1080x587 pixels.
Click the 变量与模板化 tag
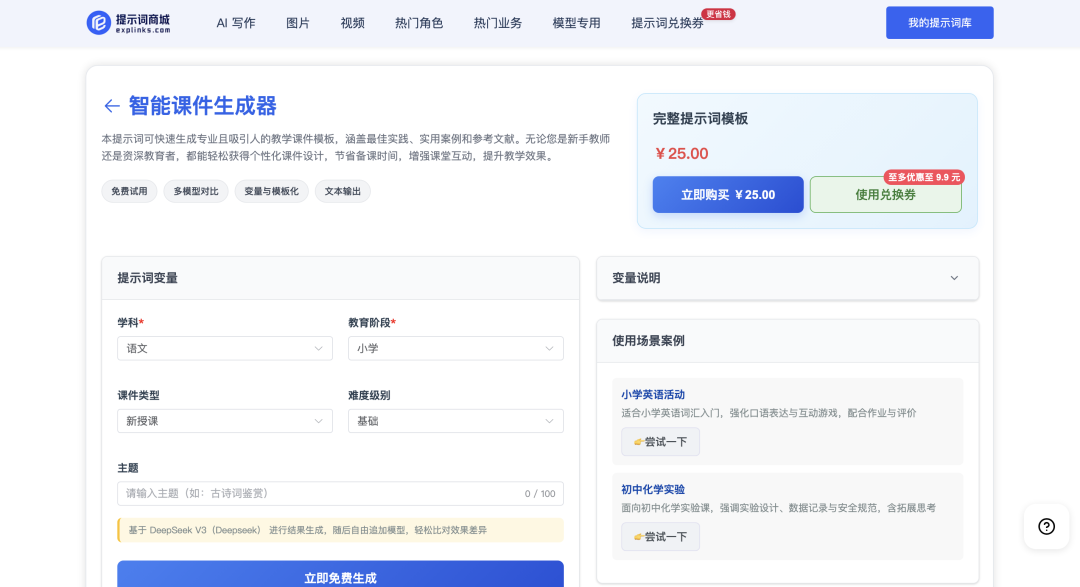coord(271,192)
